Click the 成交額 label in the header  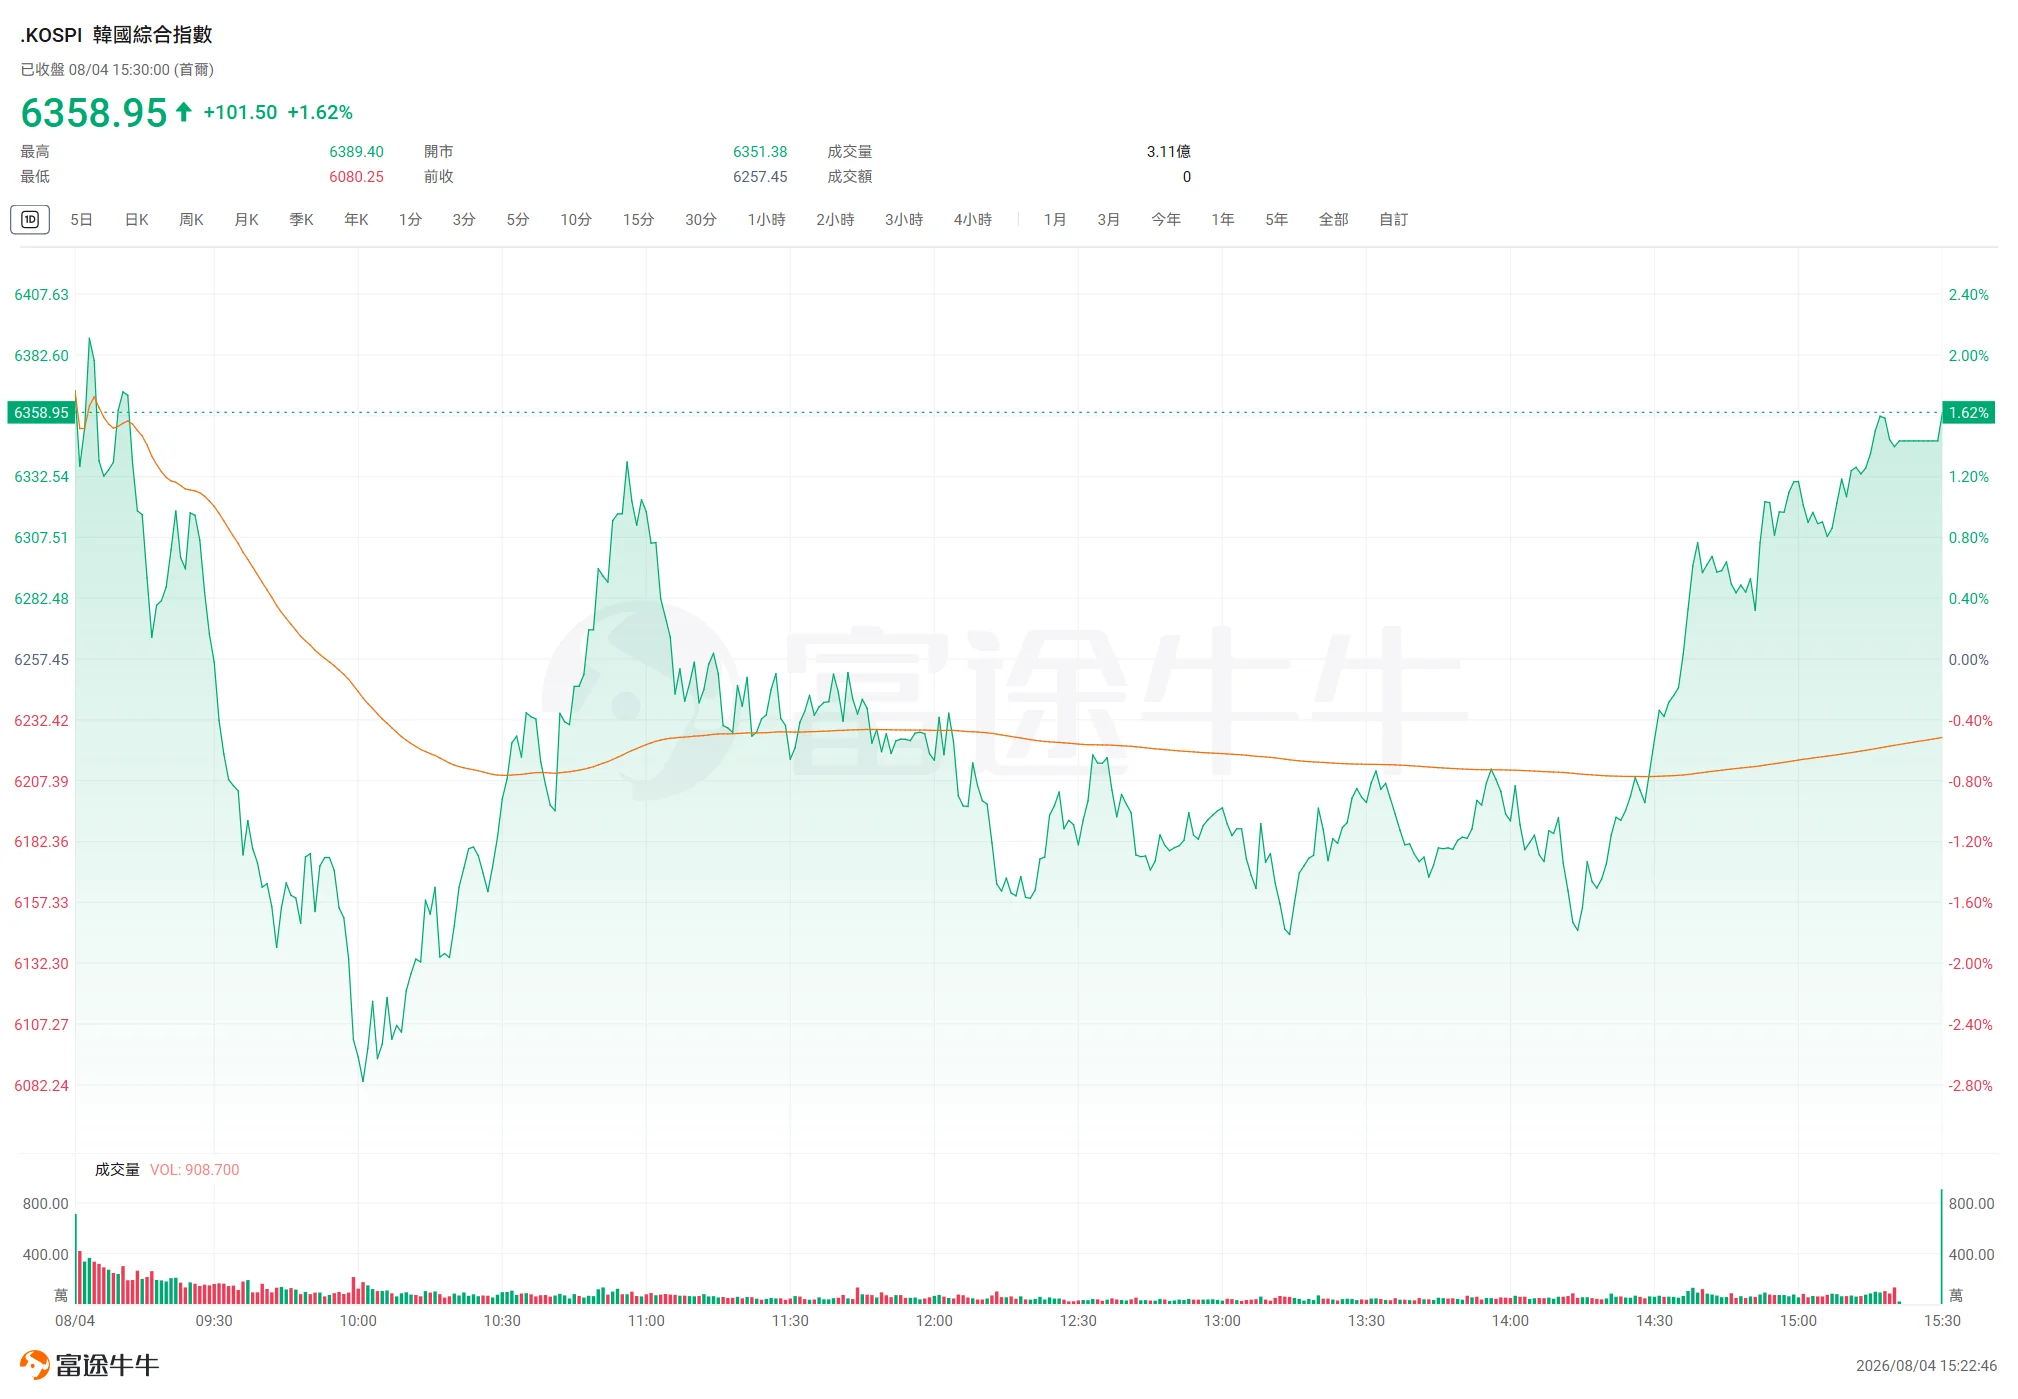tap(849, 177)
